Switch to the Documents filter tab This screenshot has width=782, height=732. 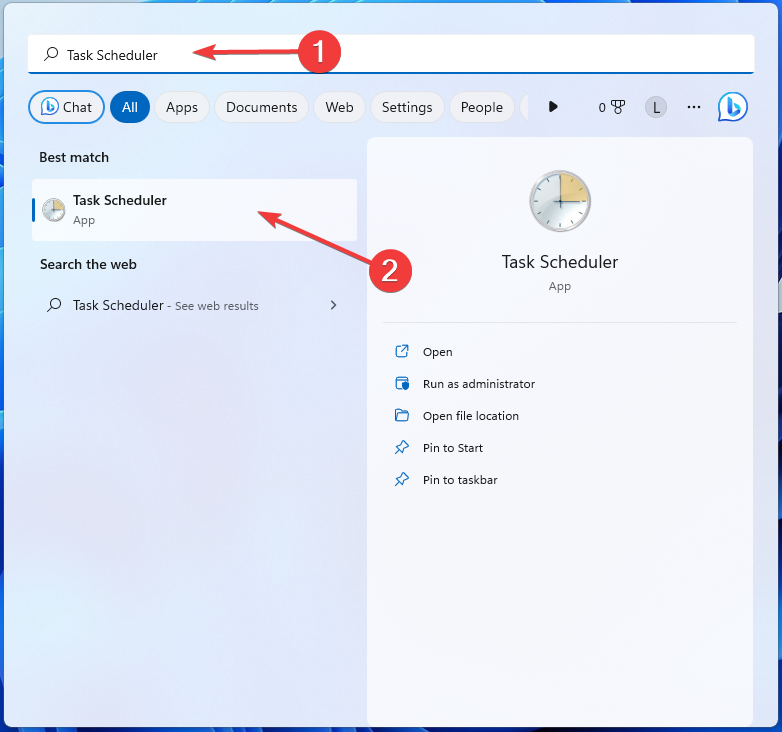[x=261, y=107]
